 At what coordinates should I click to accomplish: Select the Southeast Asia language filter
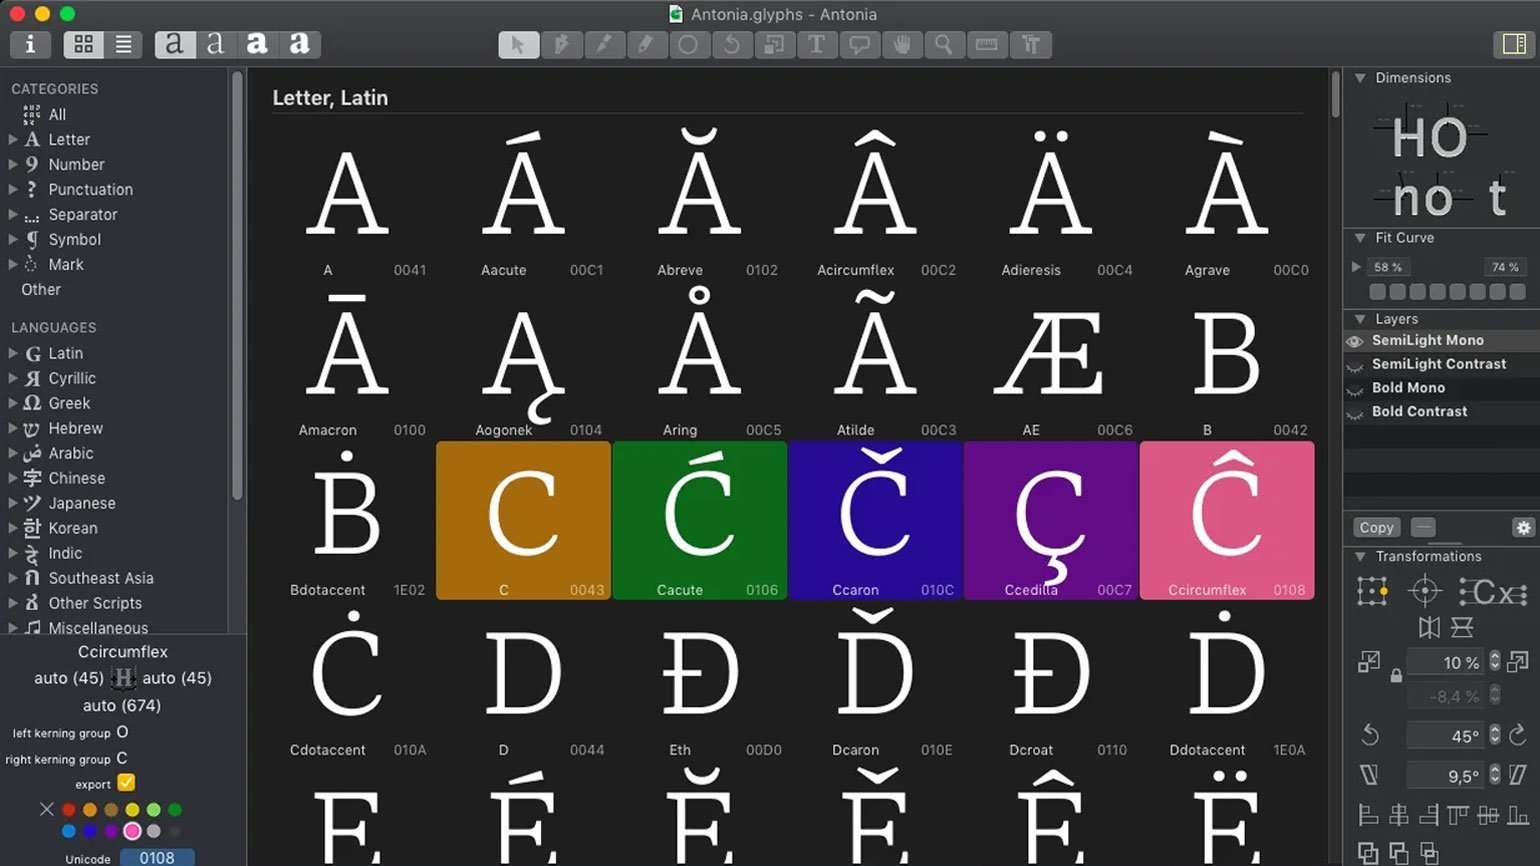point(101,578)
